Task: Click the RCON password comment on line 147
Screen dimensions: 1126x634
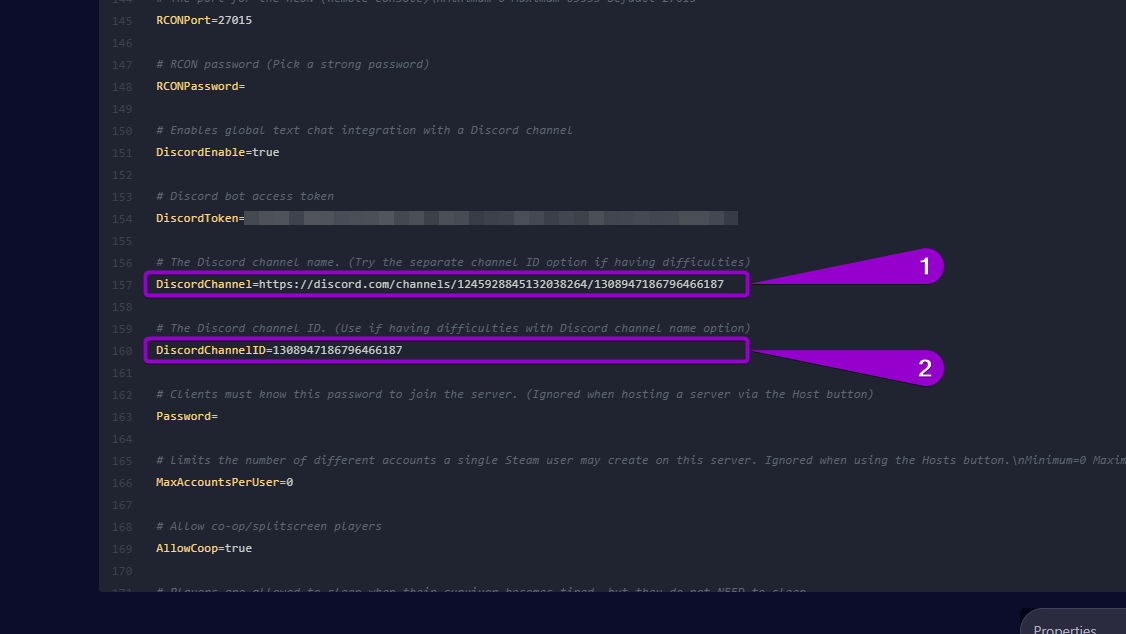Action: 292,64
